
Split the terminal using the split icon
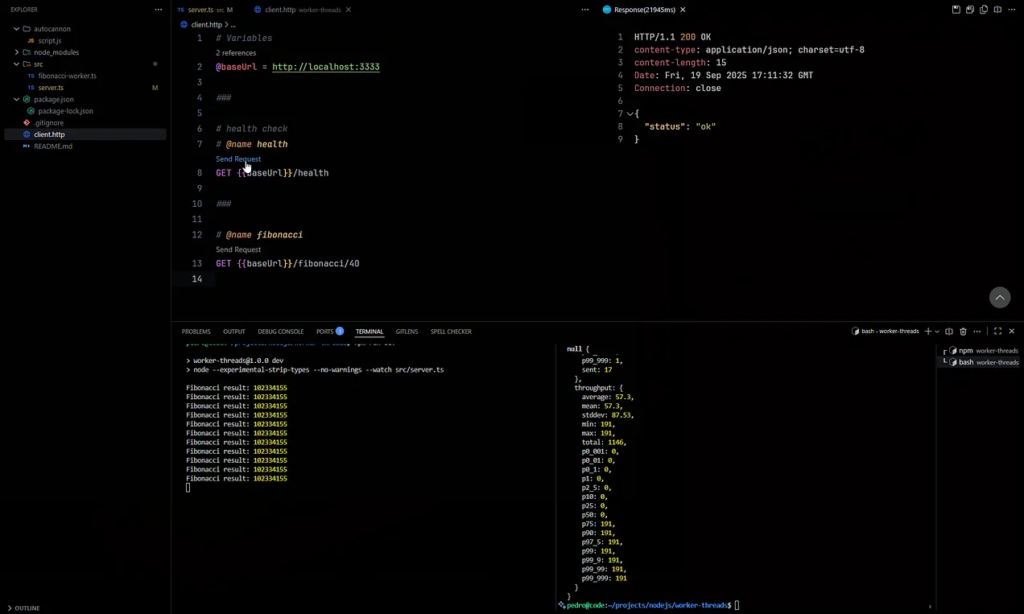(x=949, y=331)
